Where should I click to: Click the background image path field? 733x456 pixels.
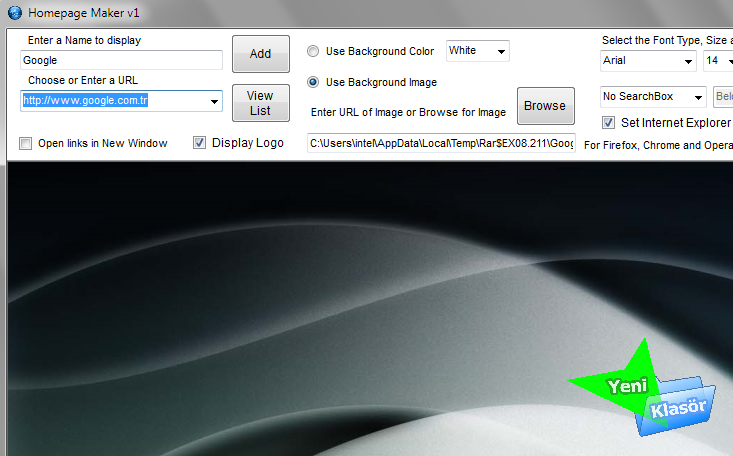(441, 143)
